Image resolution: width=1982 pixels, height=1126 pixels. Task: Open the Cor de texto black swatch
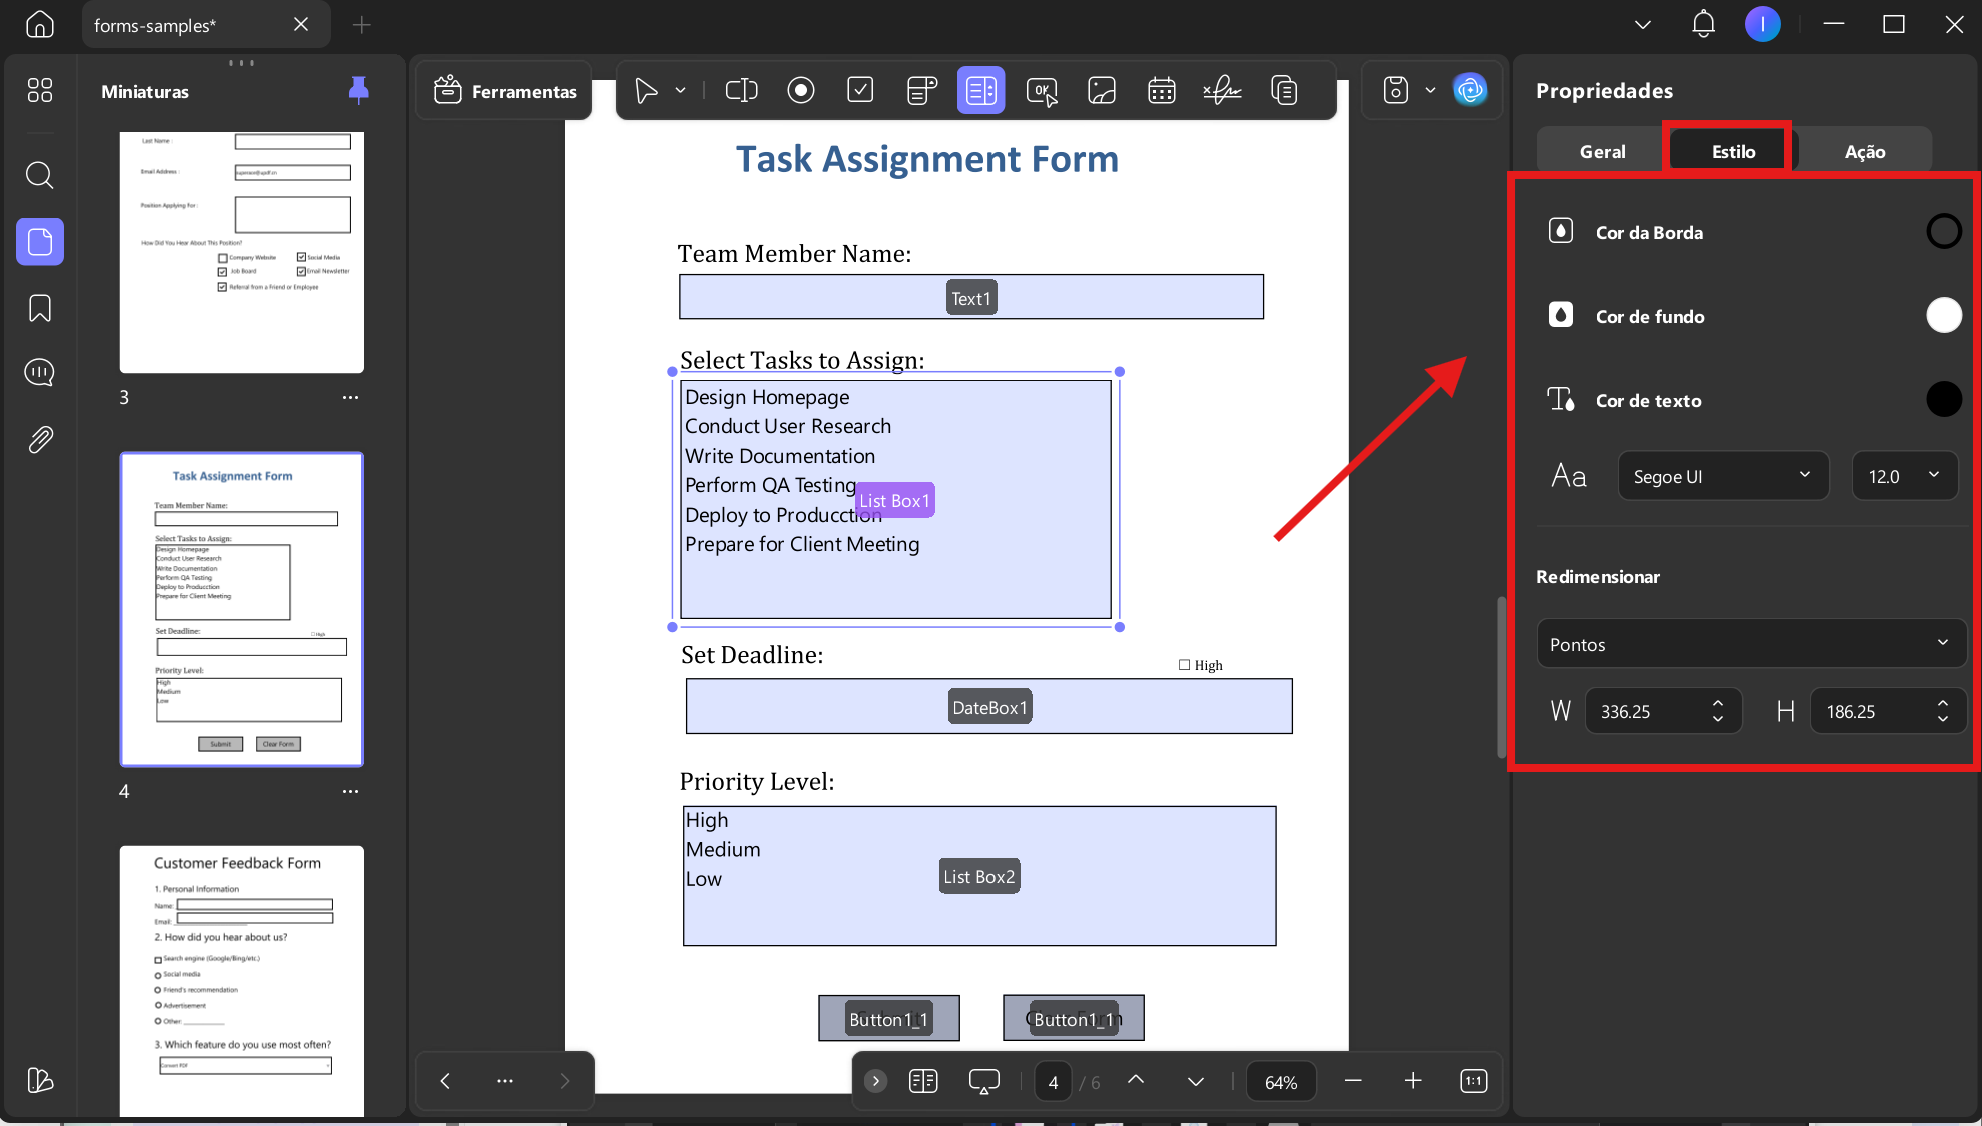[1943, 400]
